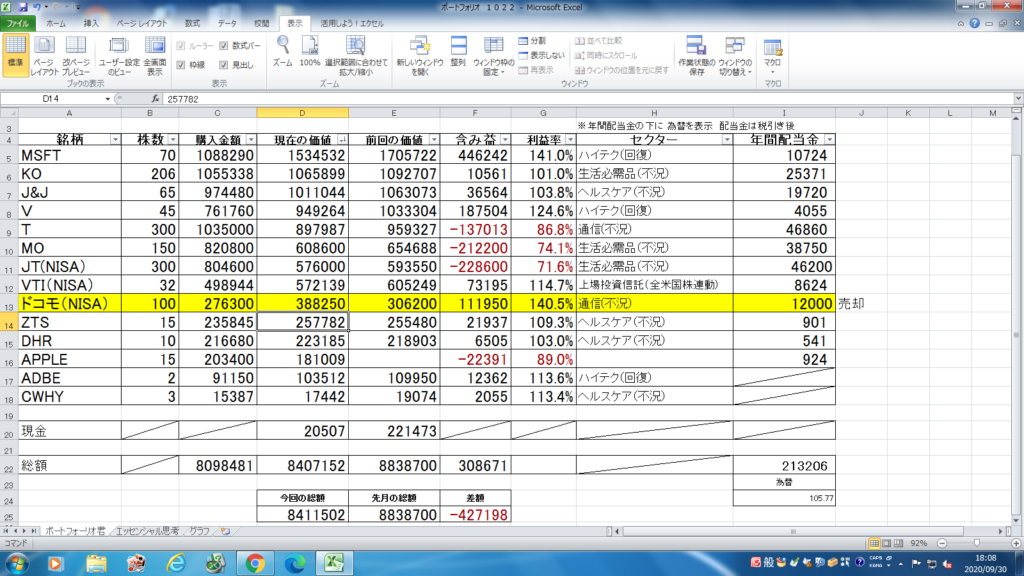Switch to Full Screen view (全画面表示)
This screenshot has height=576, width=1024.
coord(155,55)
